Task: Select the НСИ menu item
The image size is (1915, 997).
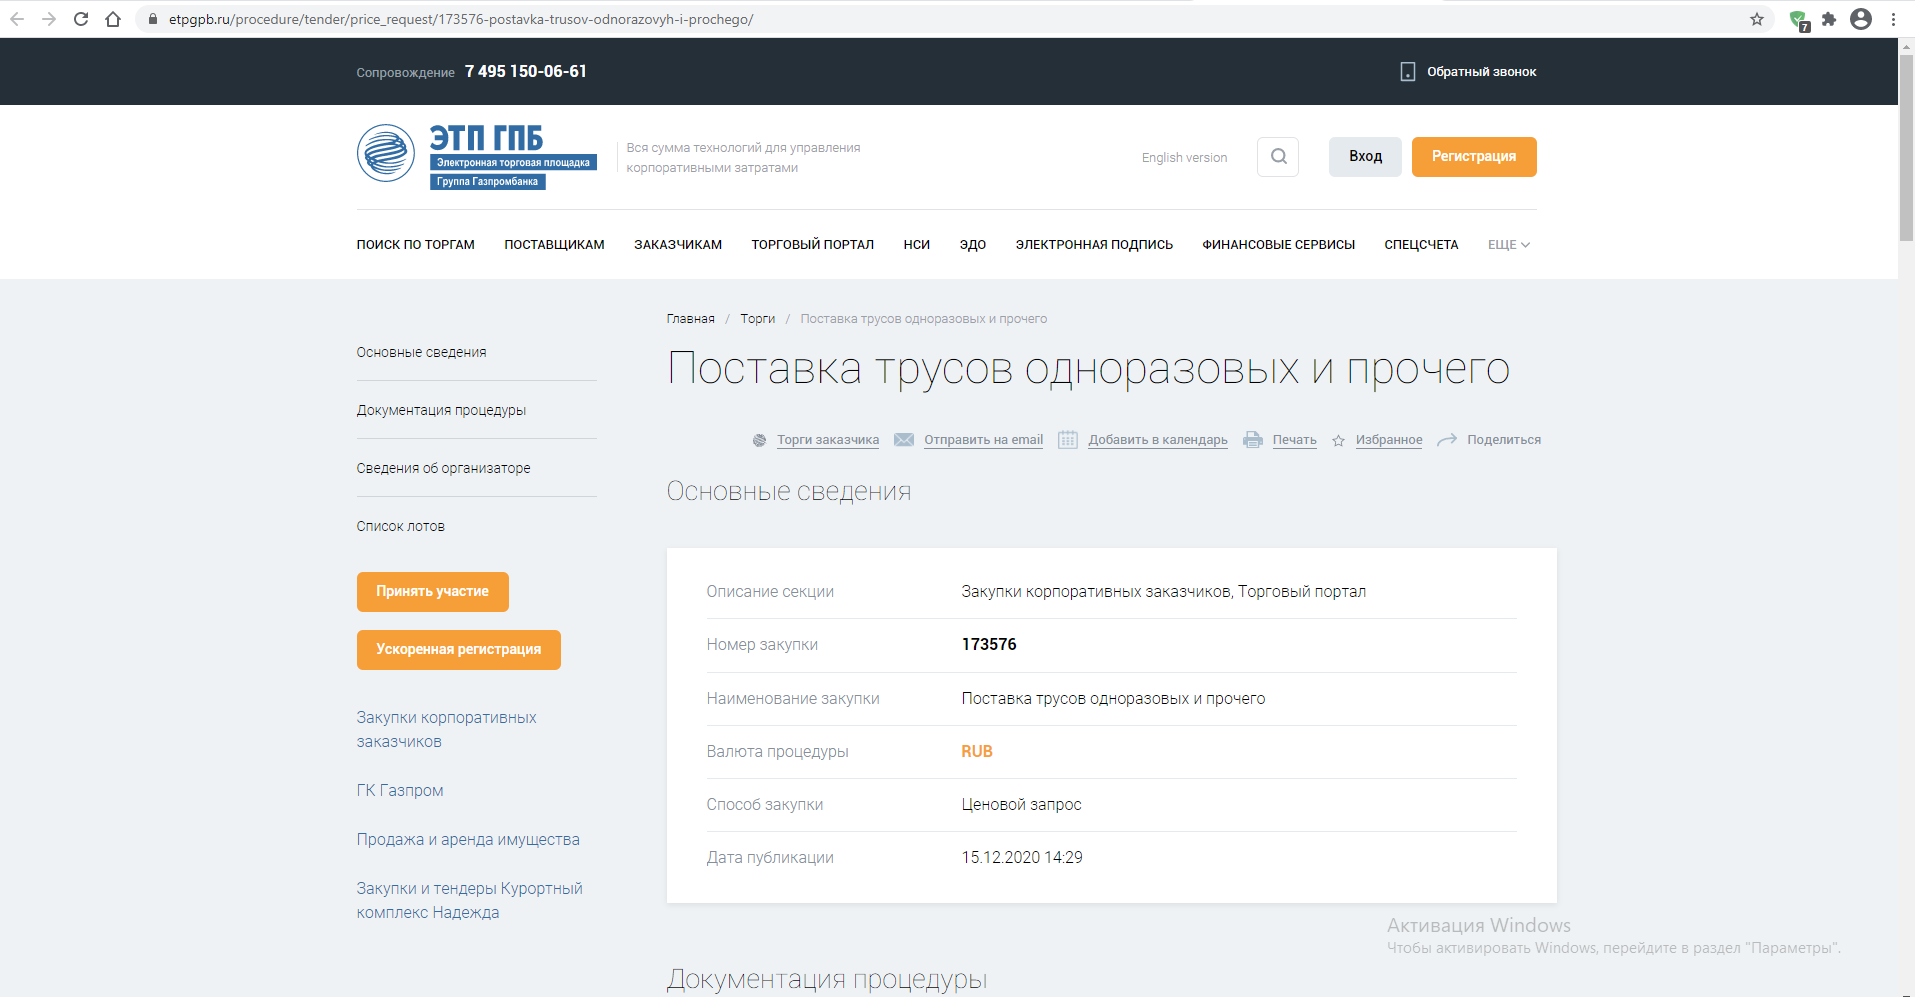Action: click(x=917, y=245)
